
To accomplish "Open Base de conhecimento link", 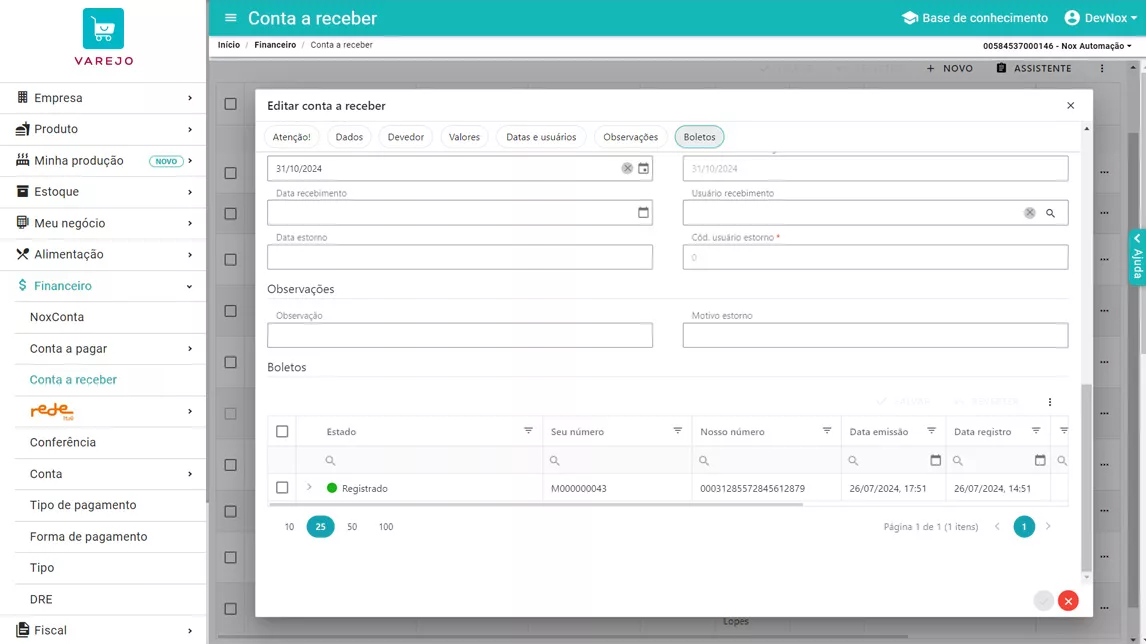I will tap(974, 18).
